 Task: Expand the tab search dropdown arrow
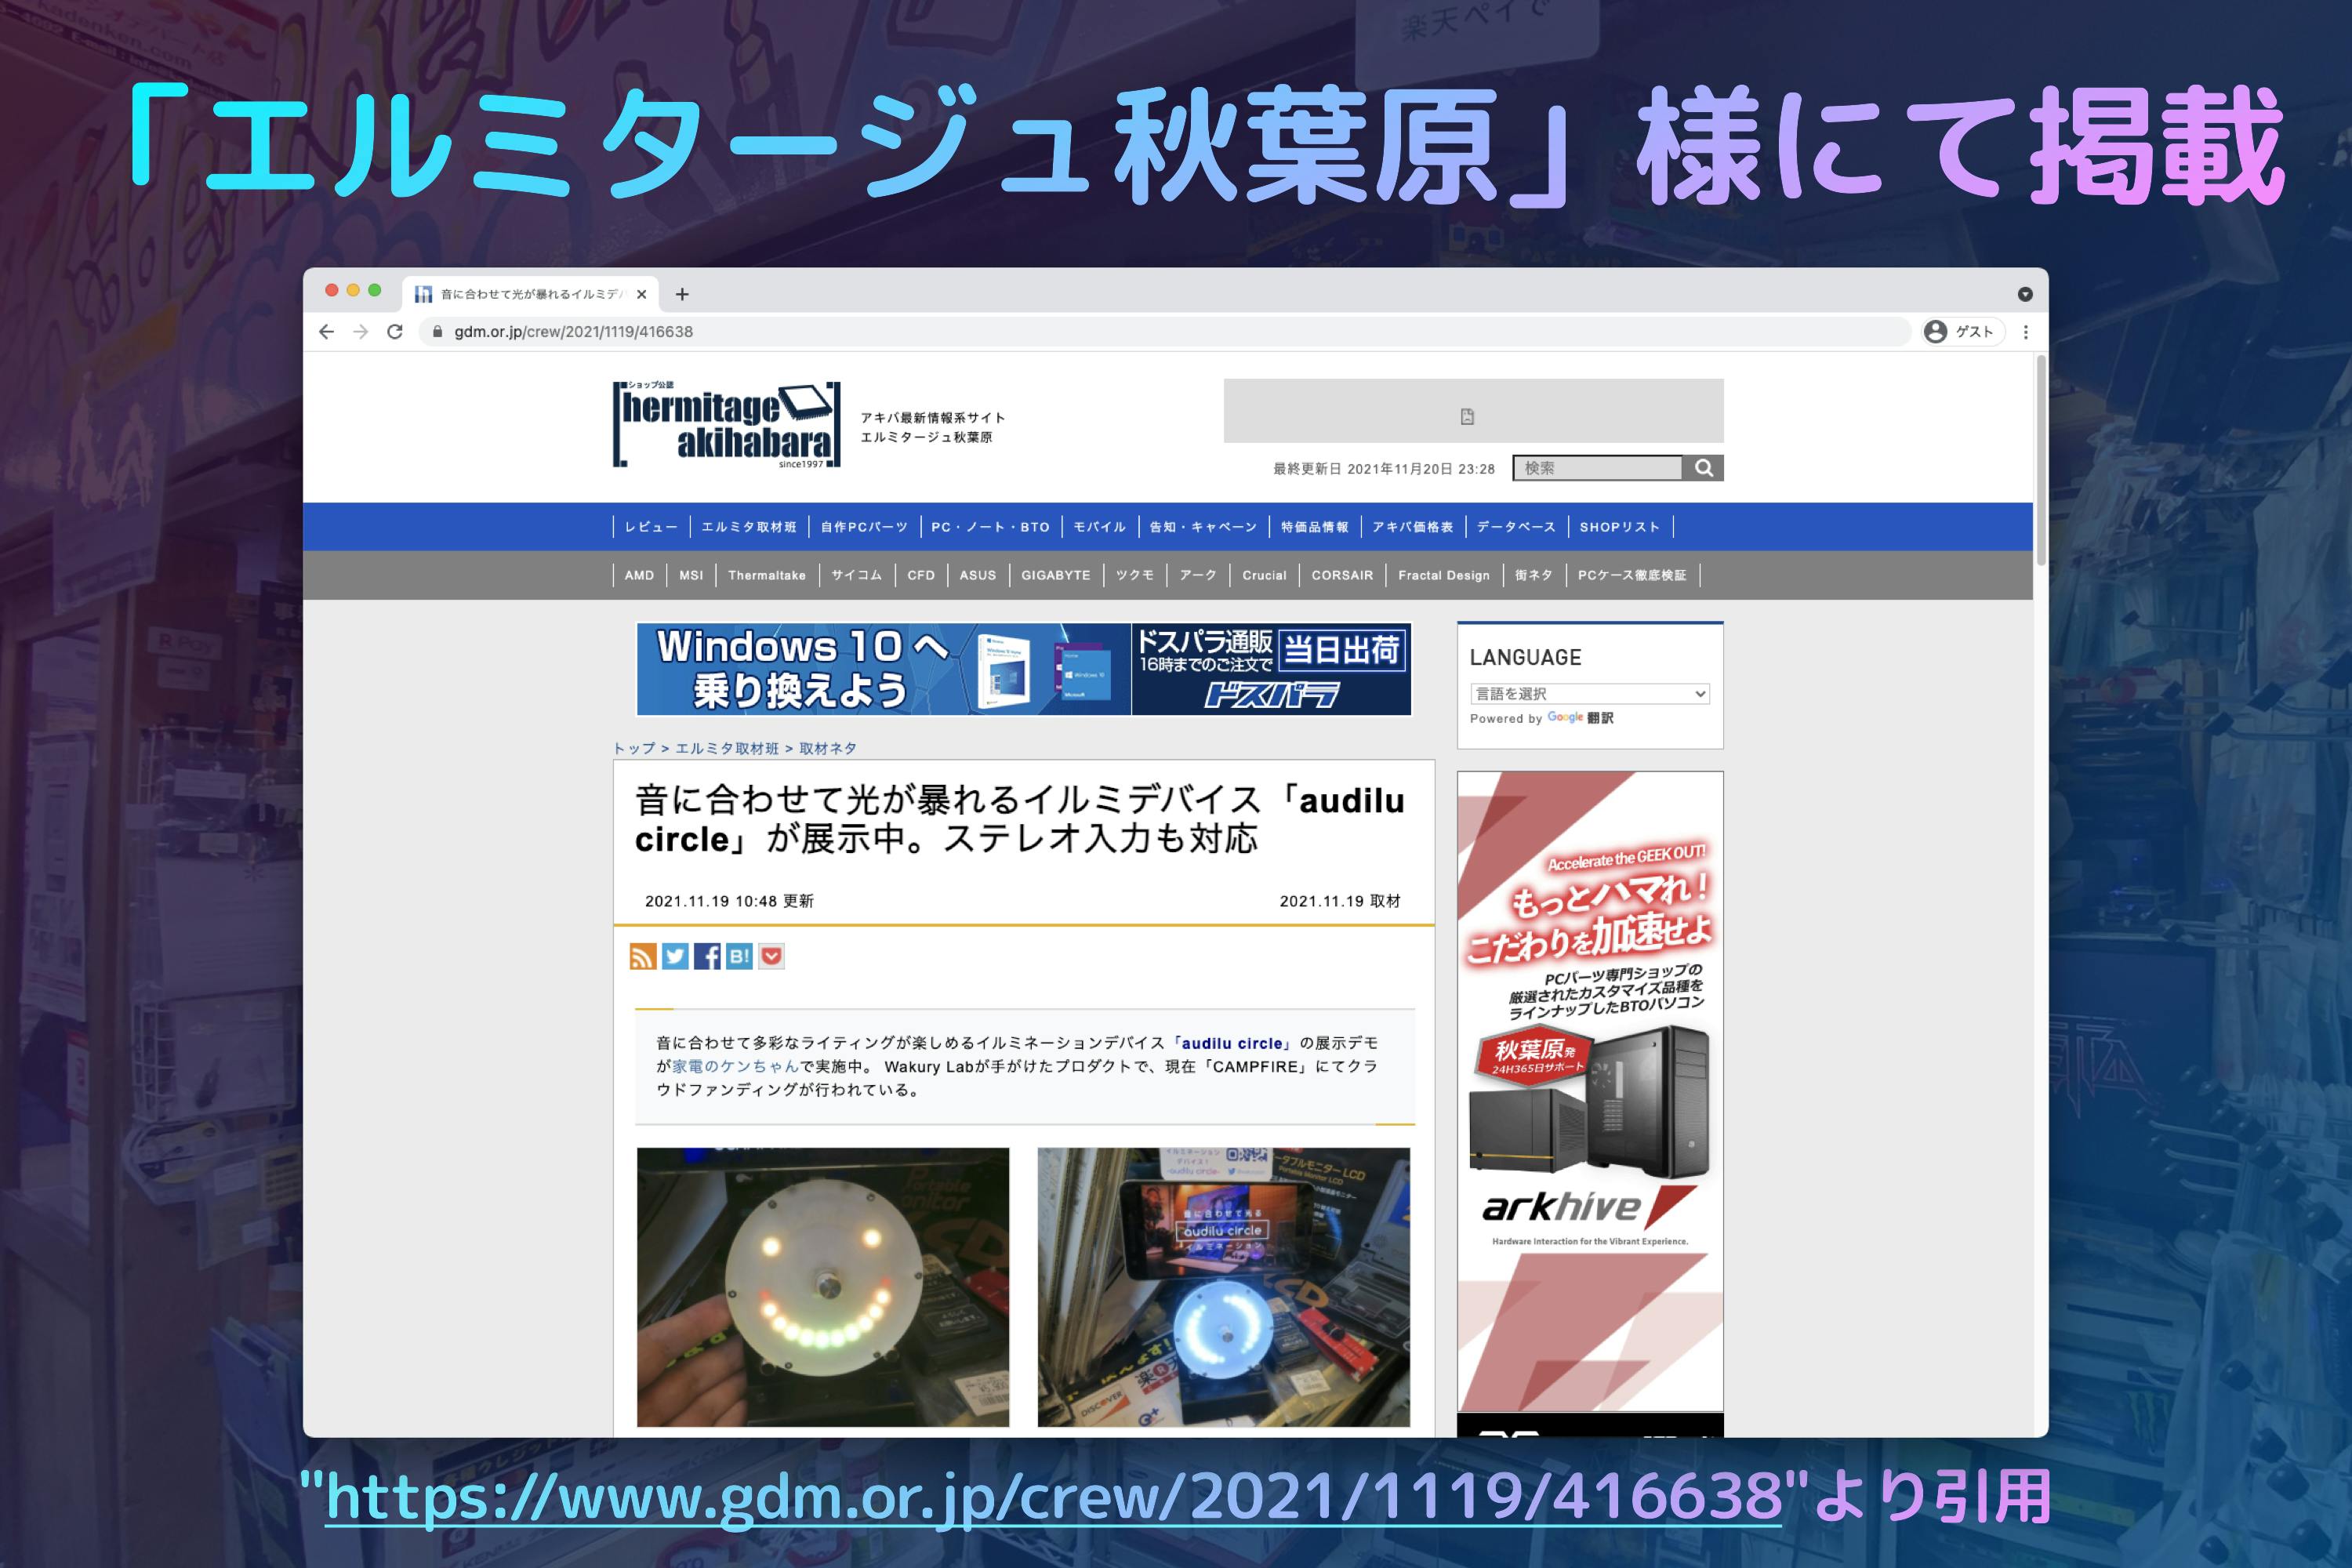click(2025, 294)
